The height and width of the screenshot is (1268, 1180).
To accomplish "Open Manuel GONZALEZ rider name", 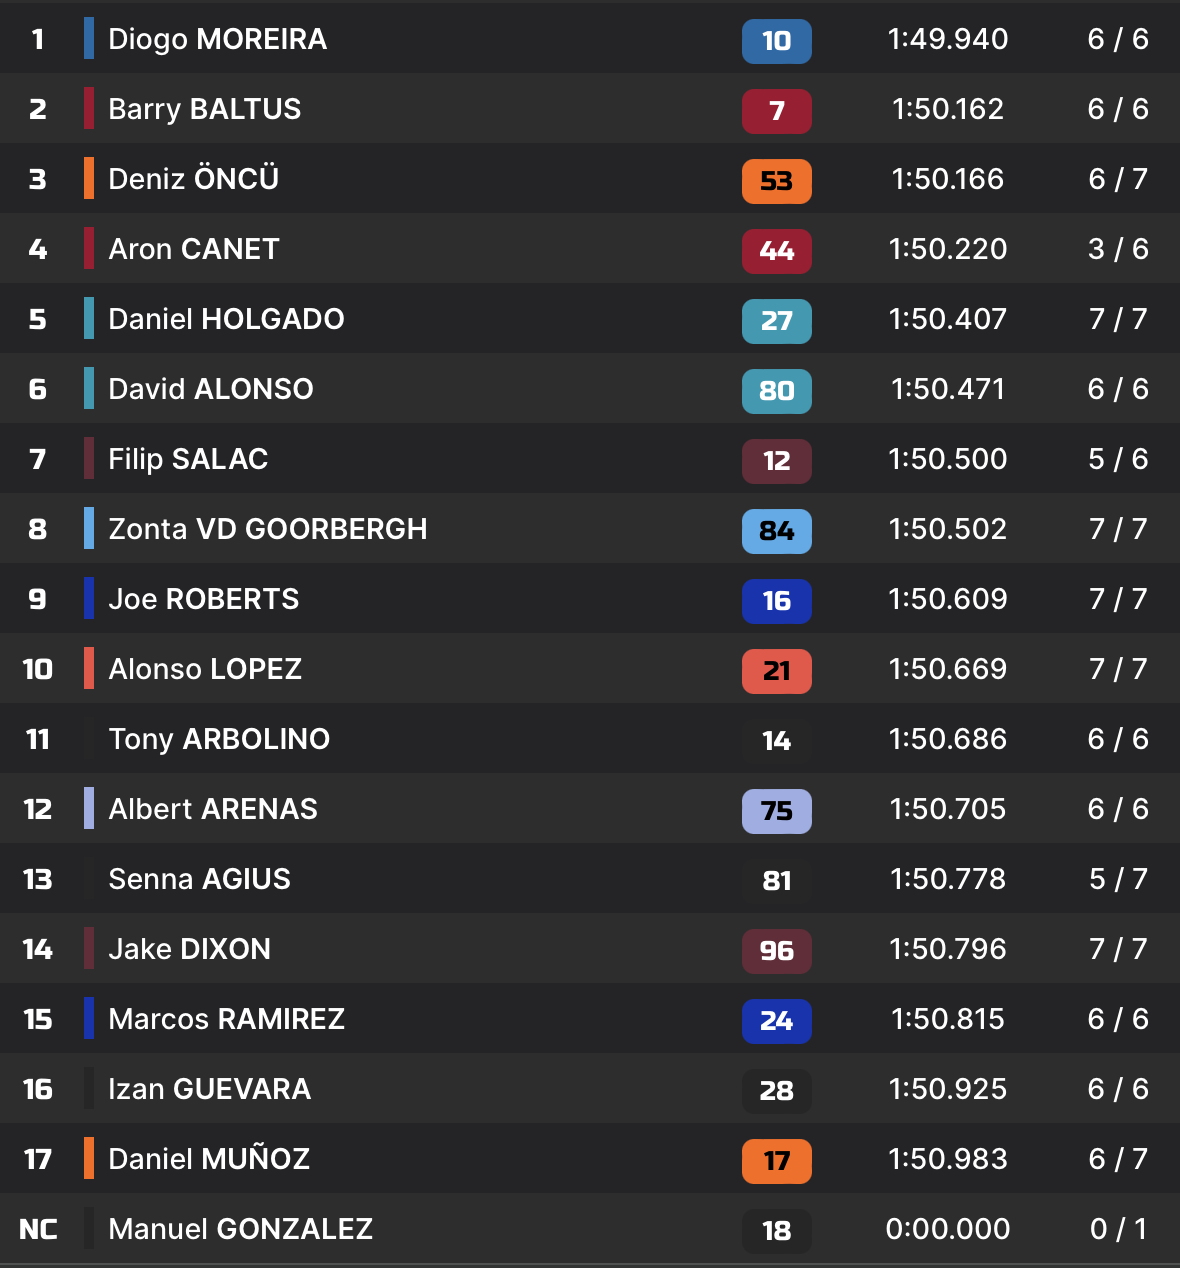I will (240, 1229).
